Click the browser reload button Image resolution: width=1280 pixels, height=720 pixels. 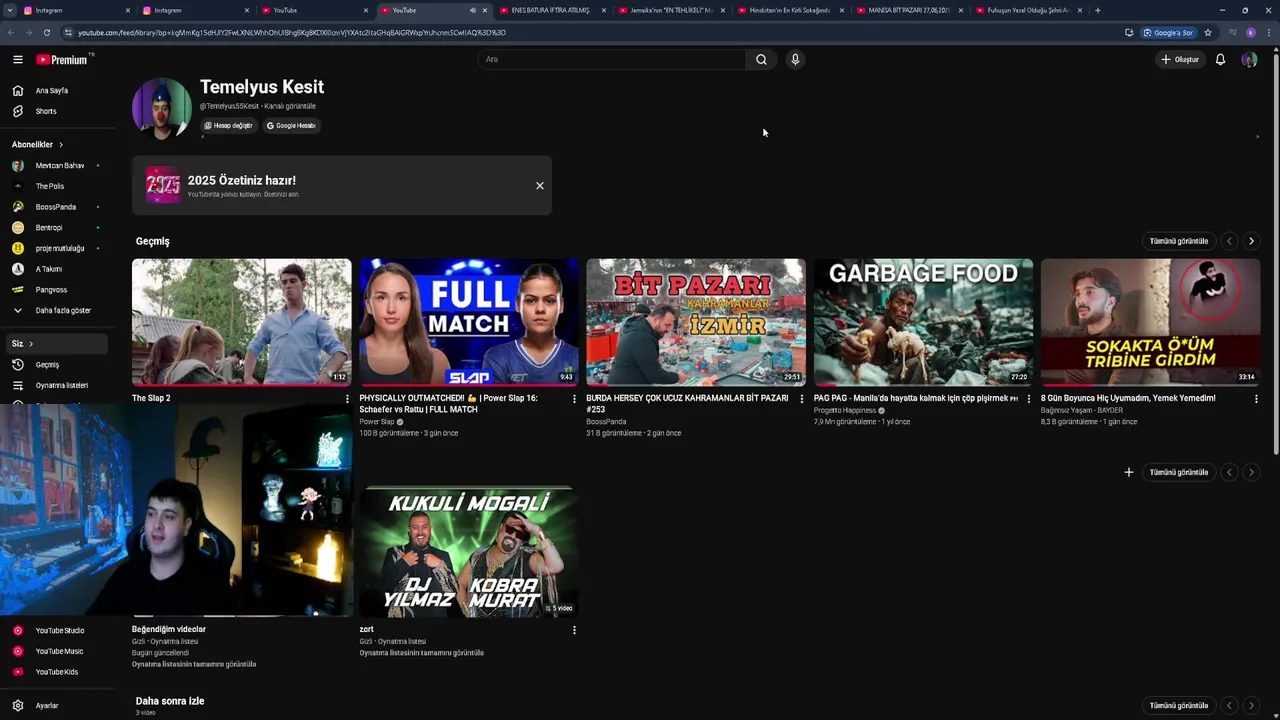pos(46,32)
